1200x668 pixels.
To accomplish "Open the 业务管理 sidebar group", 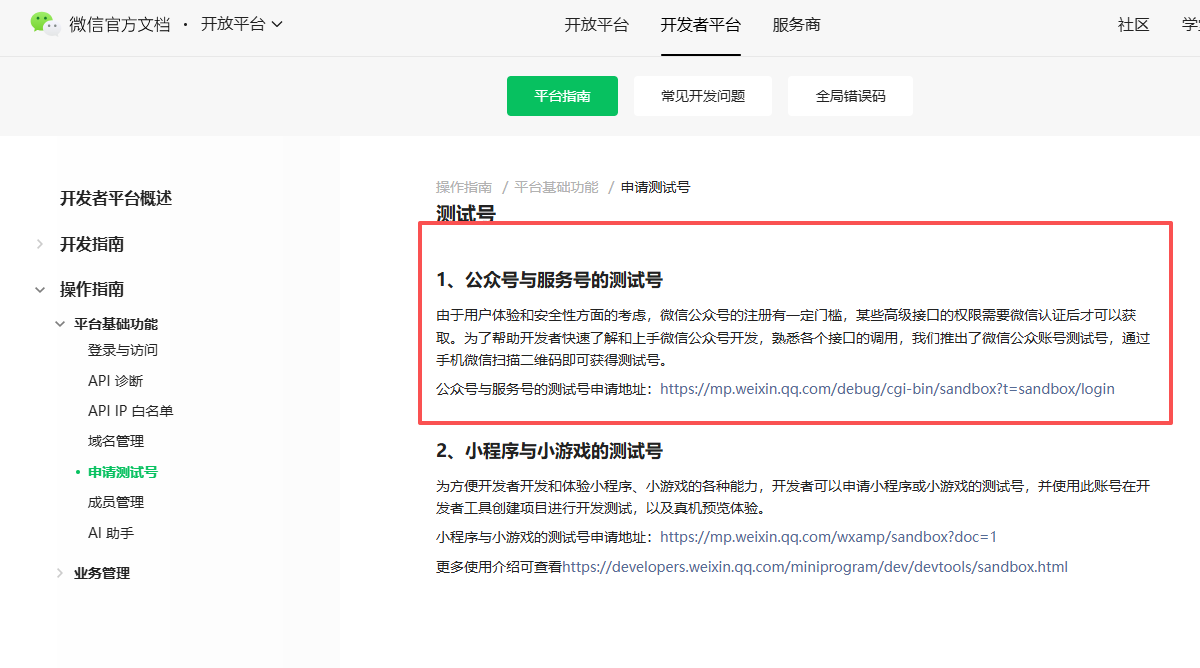I will point(102,573).
